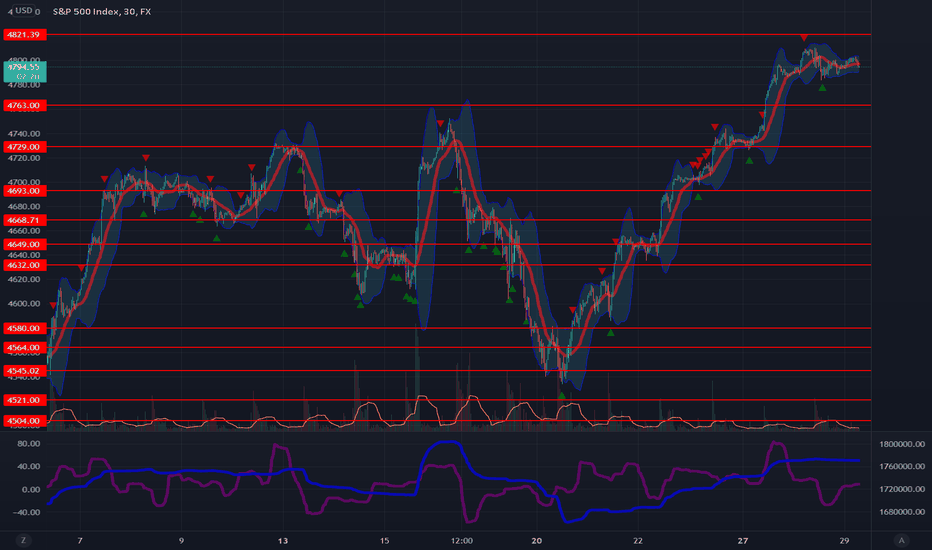Click date label 29 on time axis
This screenshot has width=932, height=550.
[845, 540]
